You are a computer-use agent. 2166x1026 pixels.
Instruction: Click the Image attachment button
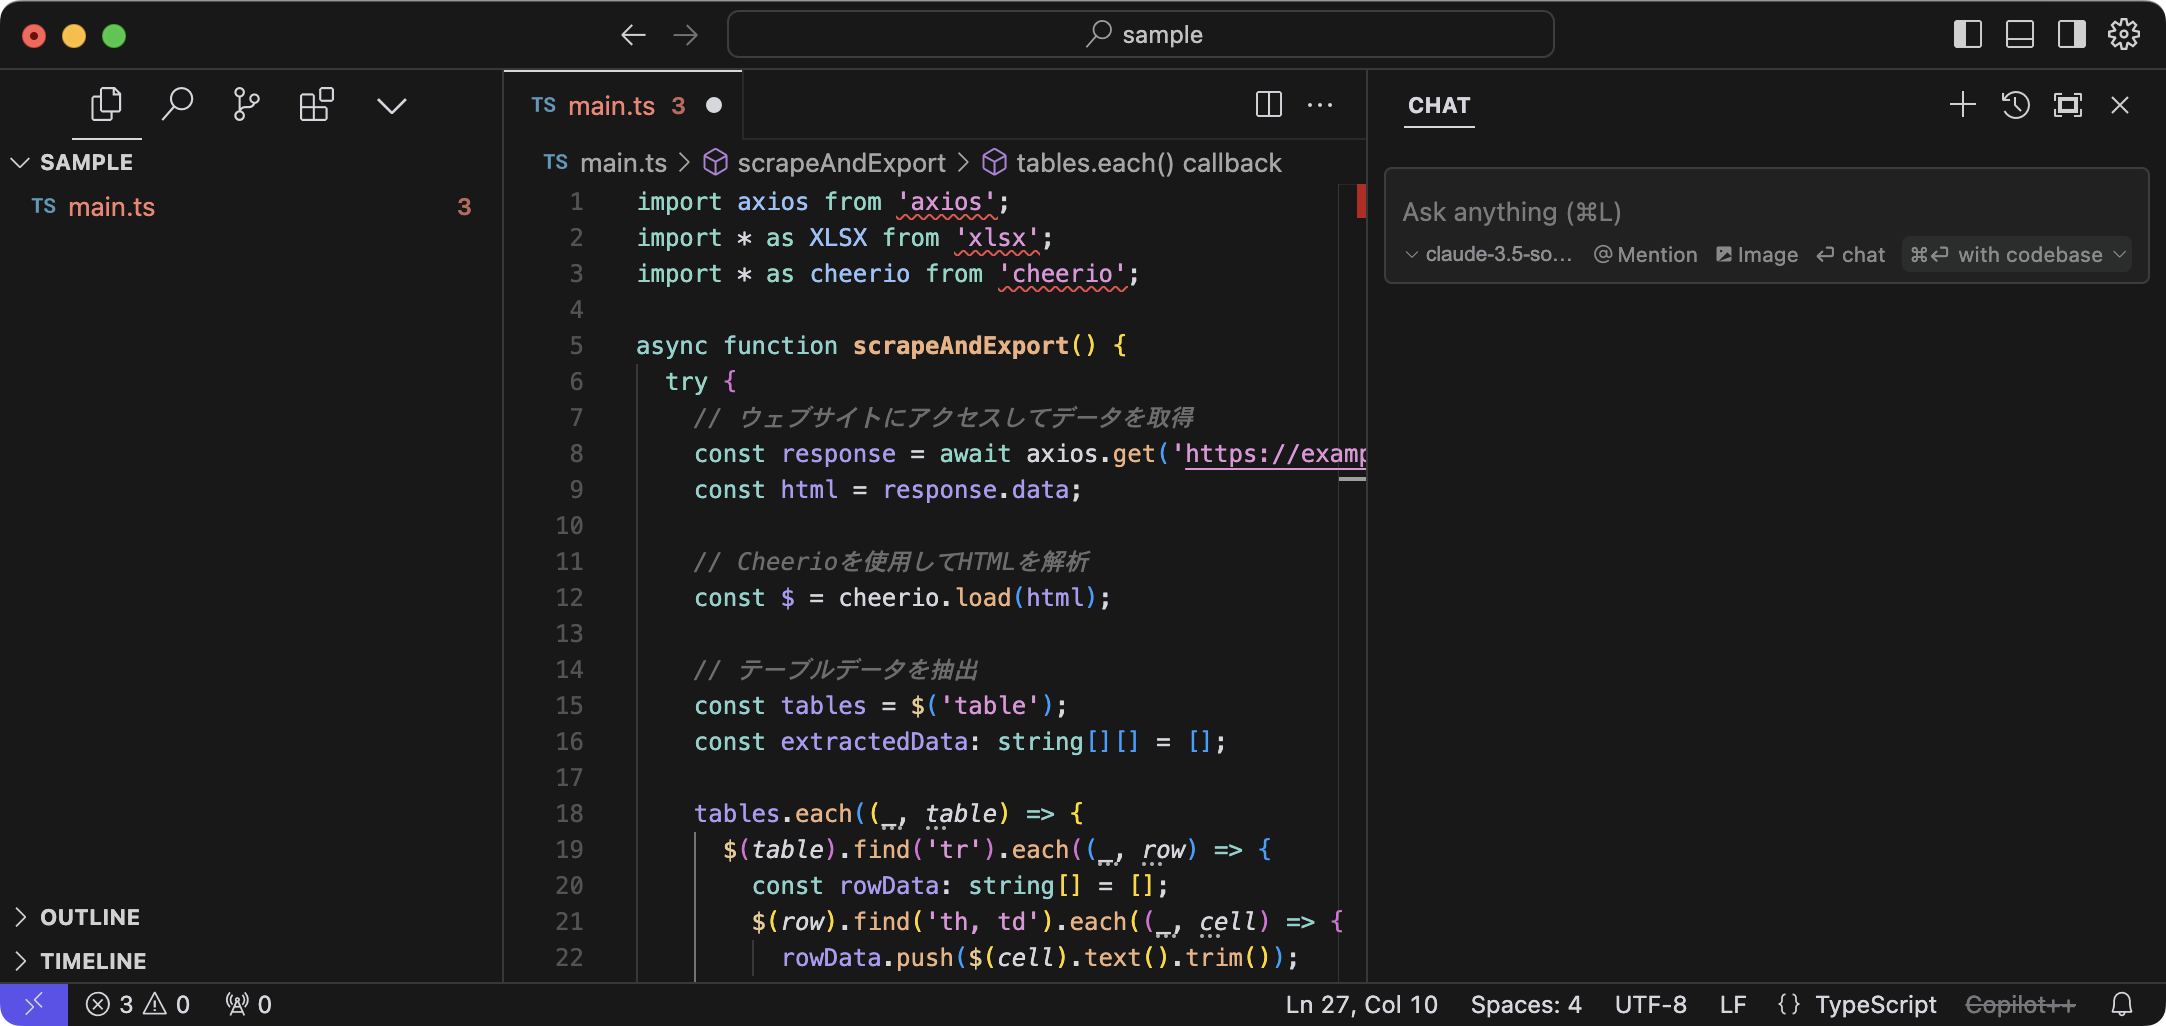1757,255
